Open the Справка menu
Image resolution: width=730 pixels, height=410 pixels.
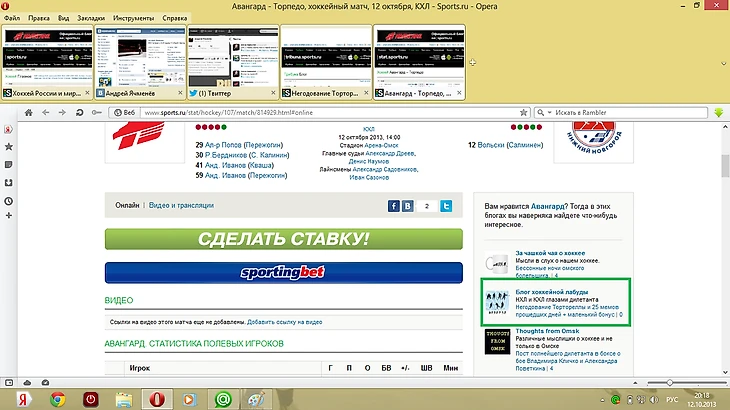pyautogui.click(x=175, y=18)
